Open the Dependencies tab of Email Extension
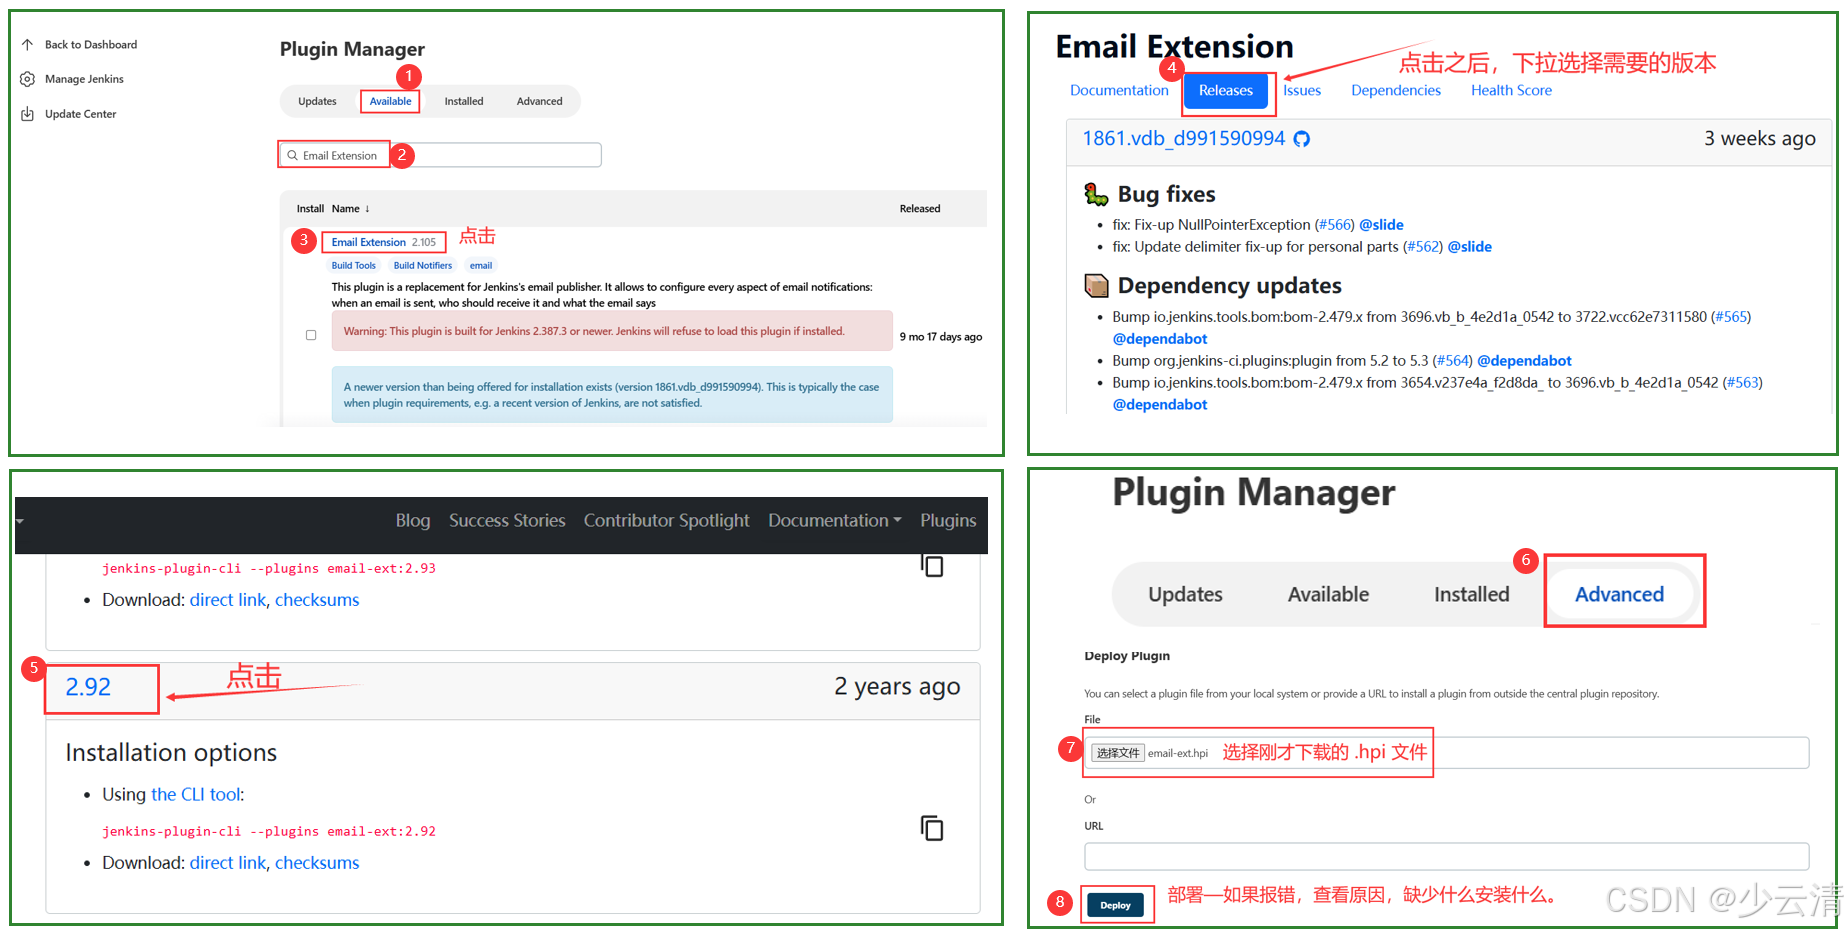This screenshot has width=1848, height=932. (x=1396, y=90)
